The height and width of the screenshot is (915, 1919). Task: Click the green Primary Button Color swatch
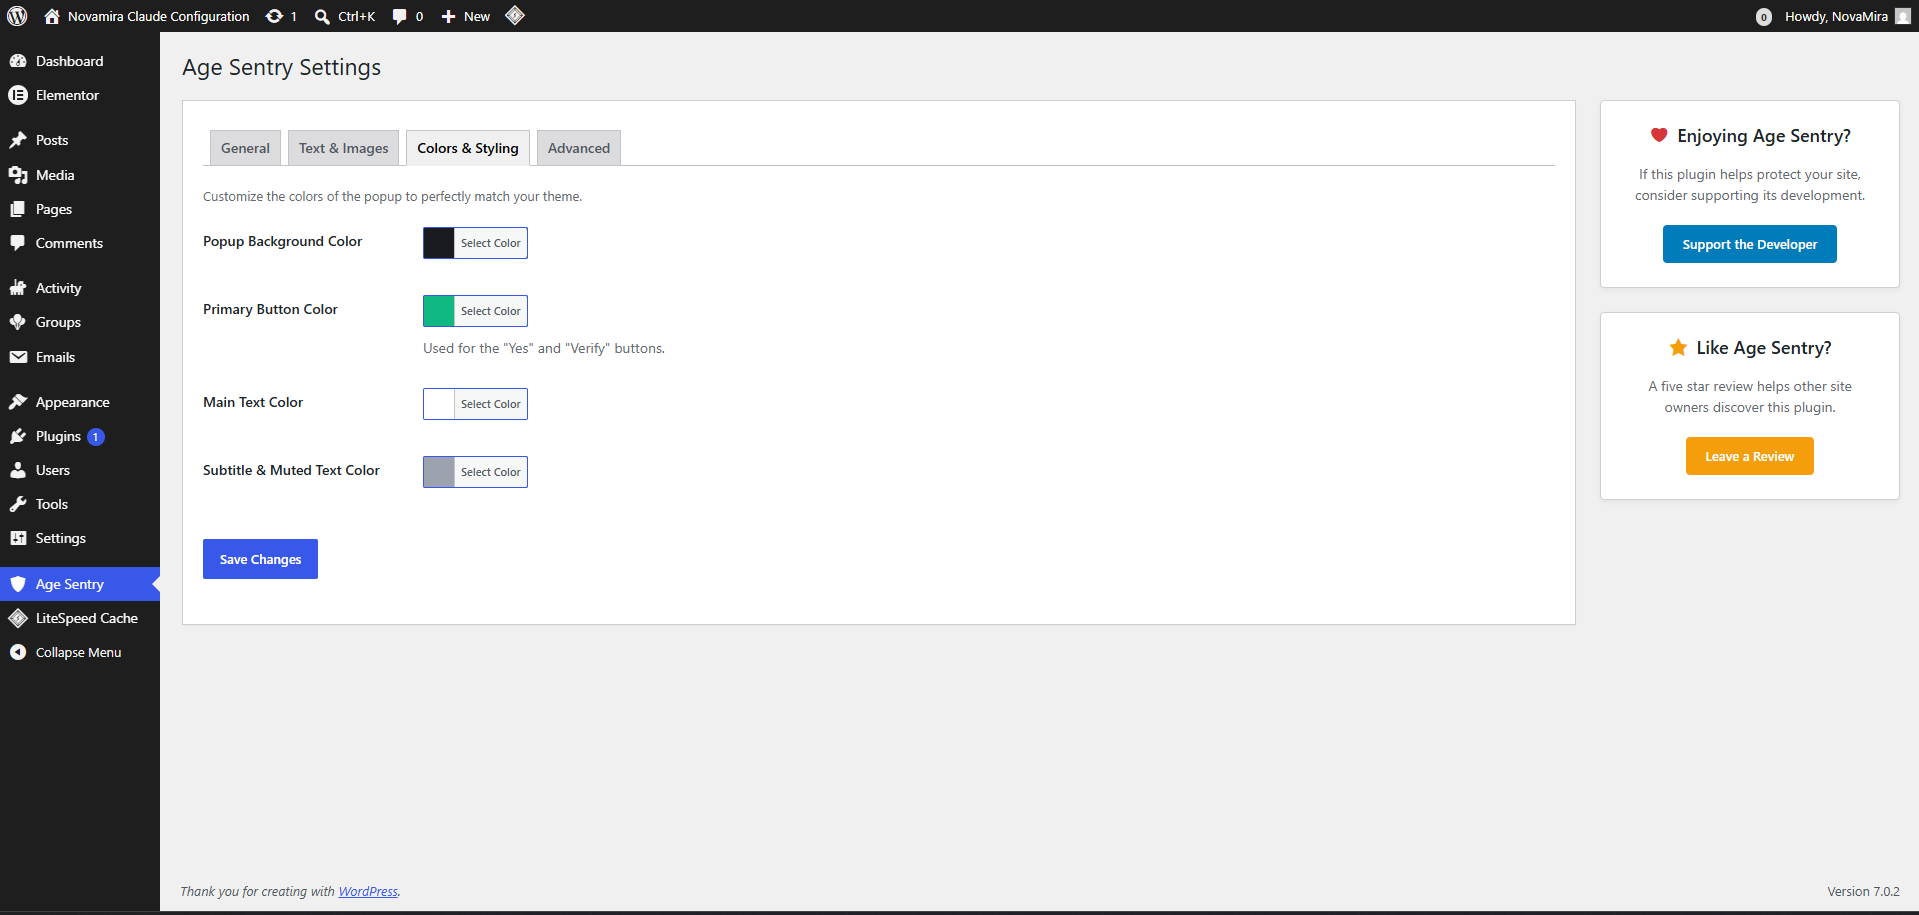pyautogui.click(x=439, y=311)
